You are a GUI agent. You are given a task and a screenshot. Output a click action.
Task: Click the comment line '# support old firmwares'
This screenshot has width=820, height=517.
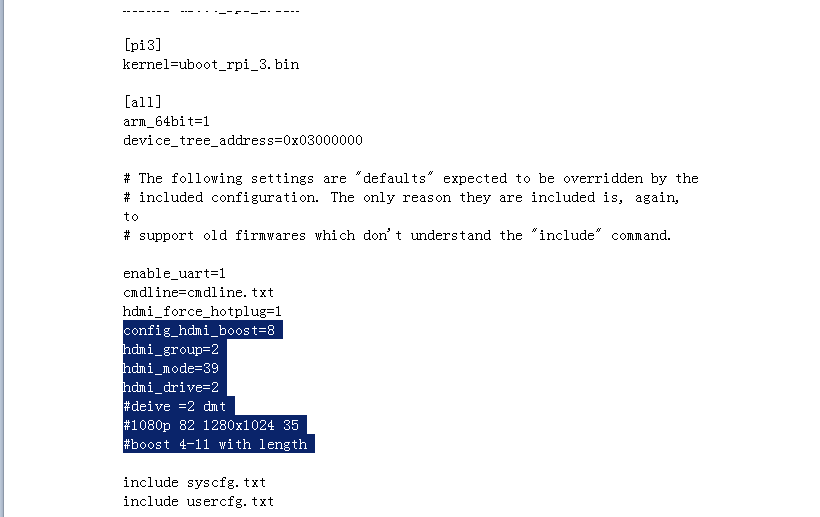[x=397, y=235]
